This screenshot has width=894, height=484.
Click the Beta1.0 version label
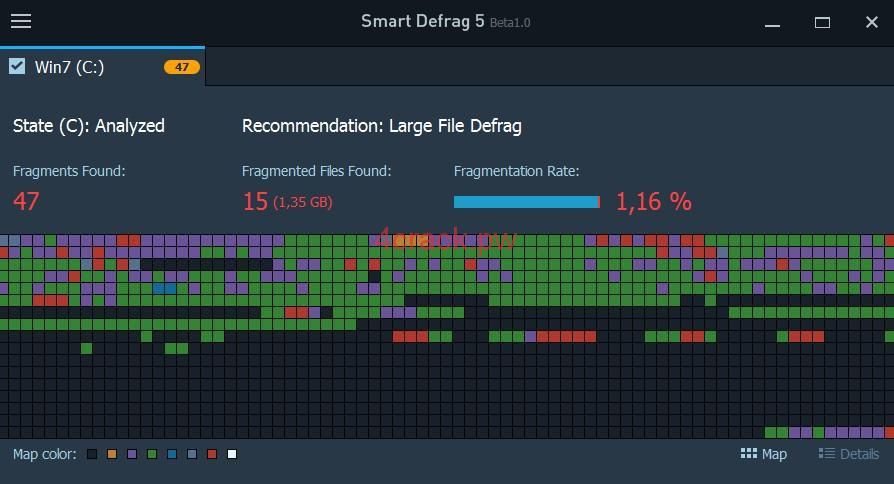(x=510, y=23)
